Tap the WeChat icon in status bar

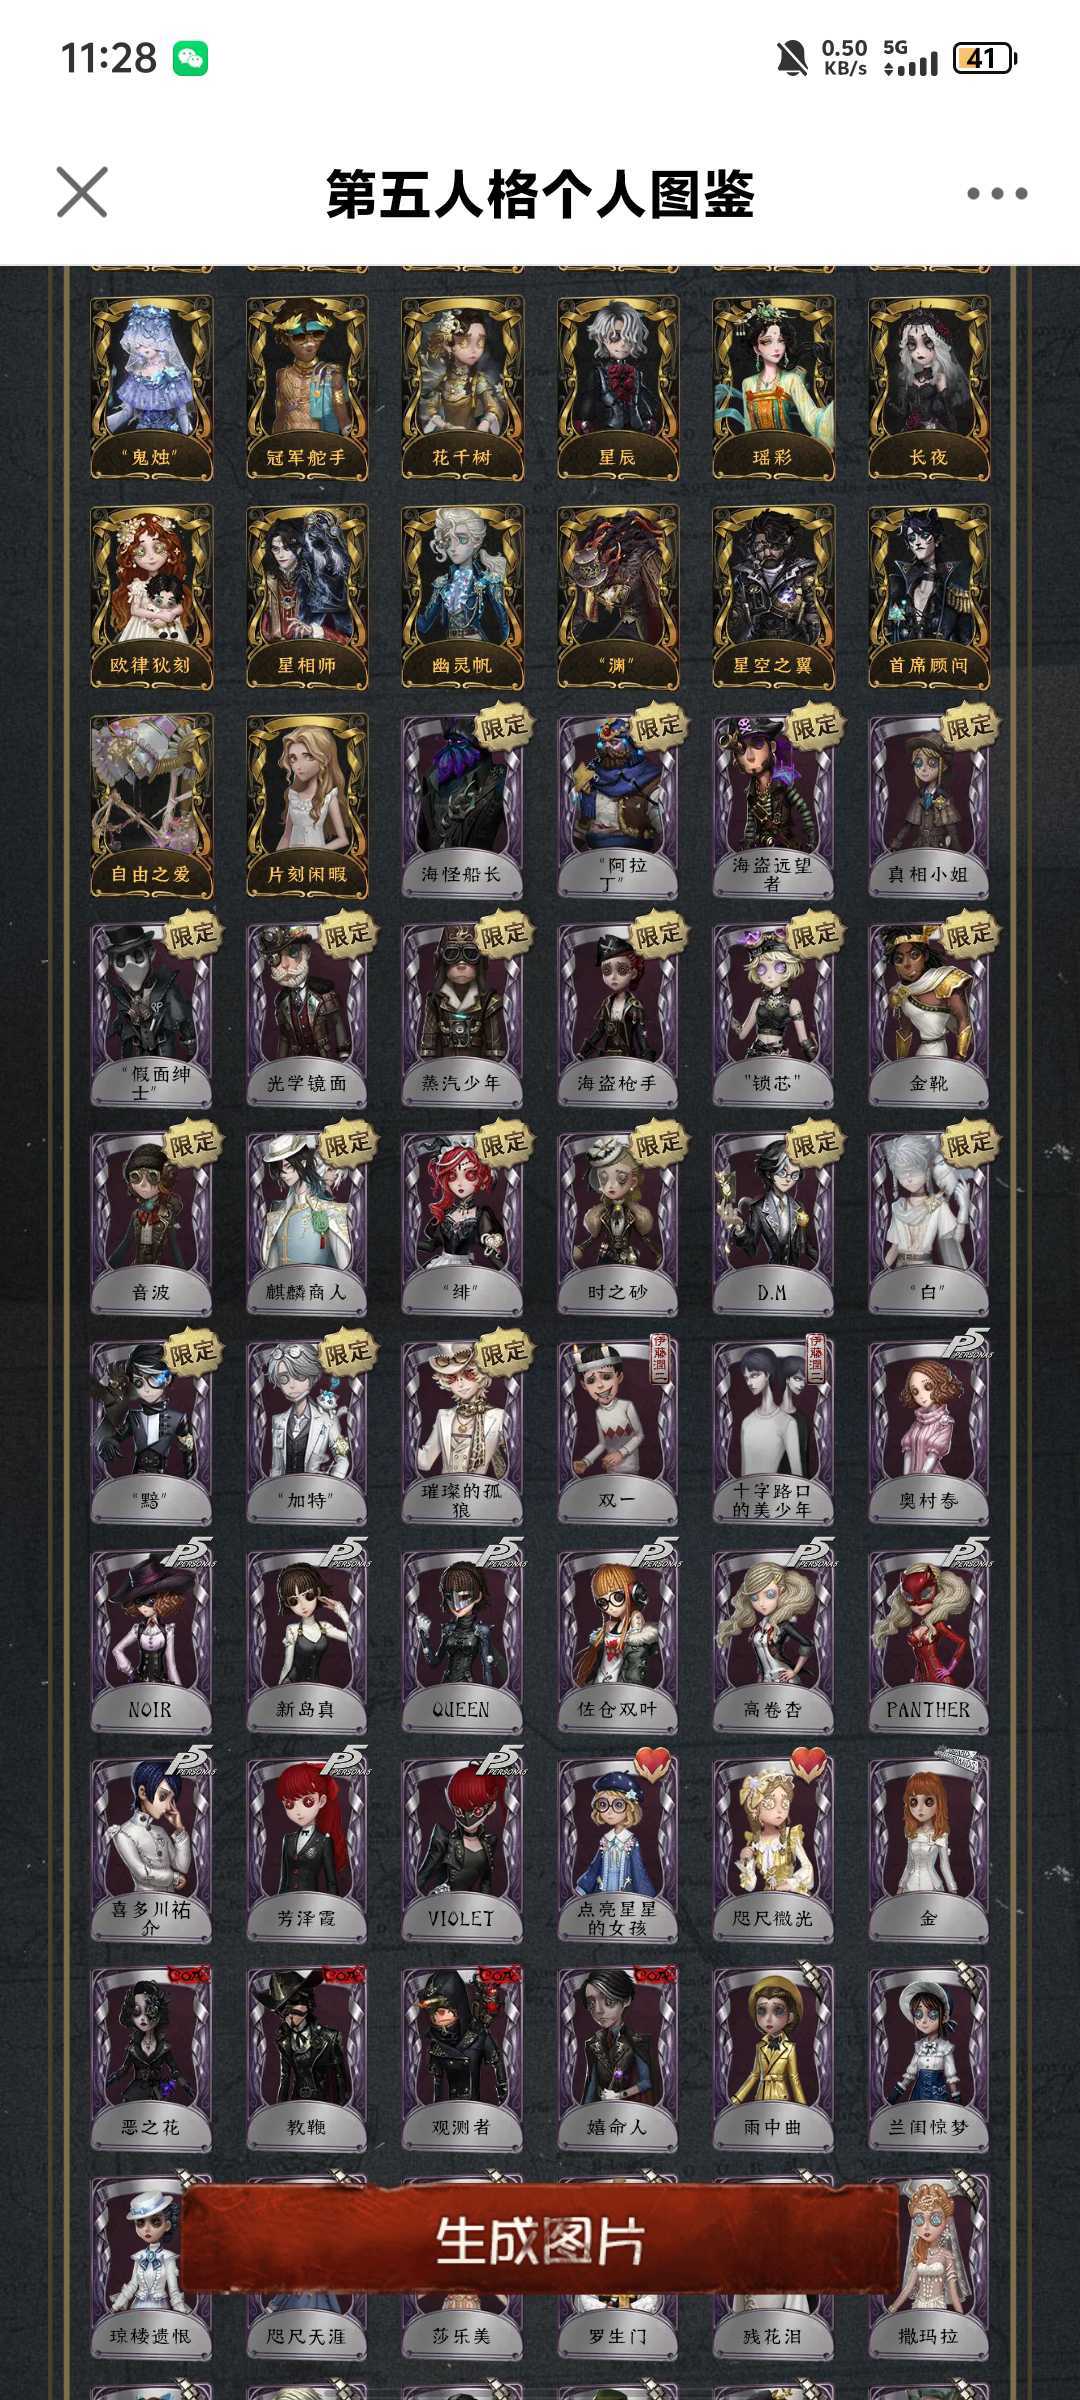pyautogui.click(x=190, y=58)
